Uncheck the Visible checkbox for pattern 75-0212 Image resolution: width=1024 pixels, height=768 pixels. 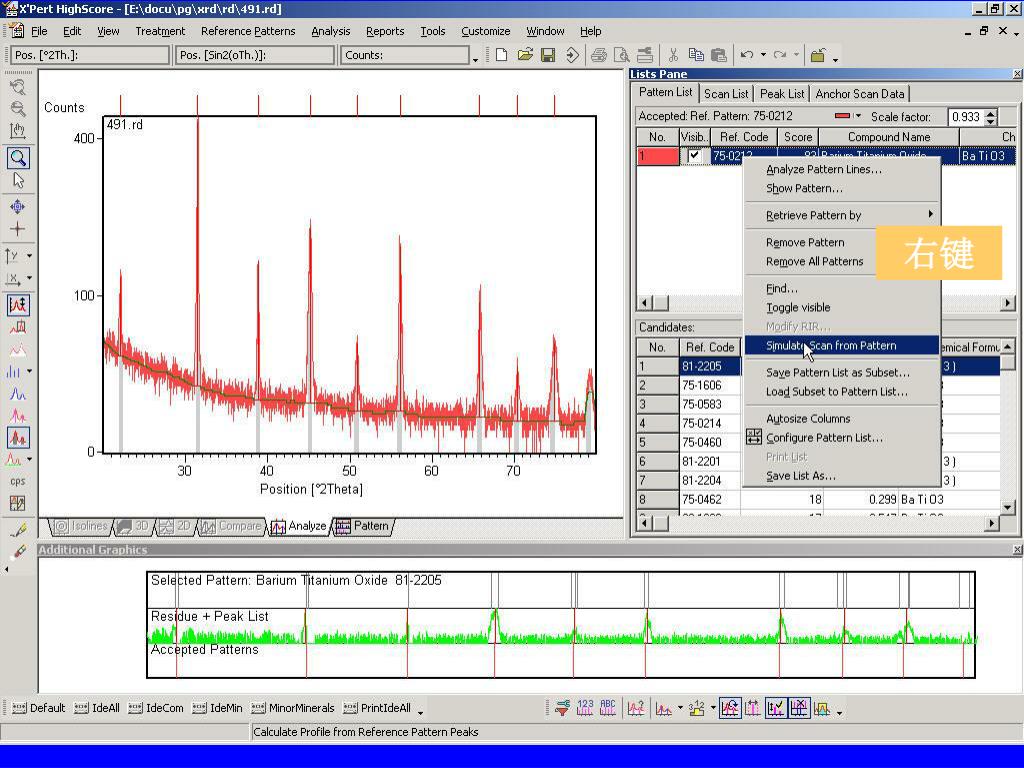694,155
